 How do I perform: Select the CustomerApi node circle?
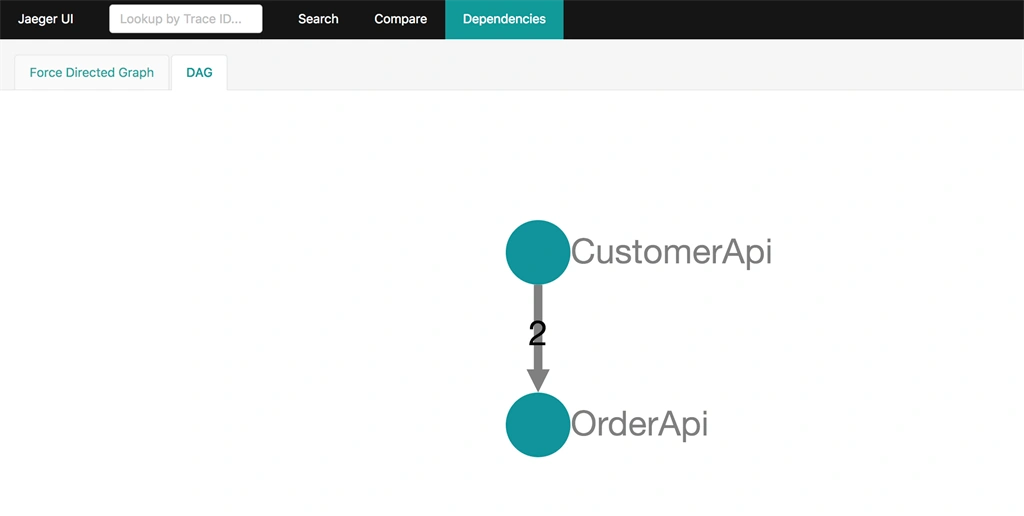[537, 252]
